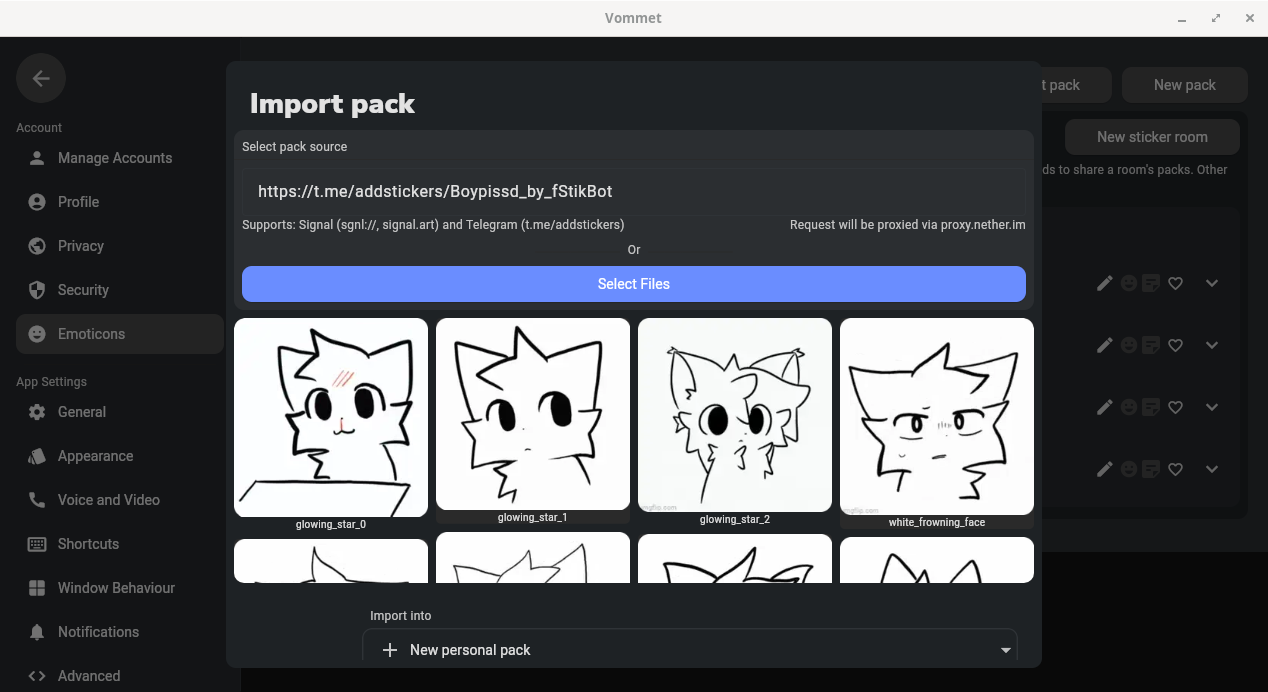Favorite the third pack with heart icon

[x=1176, y=407]
